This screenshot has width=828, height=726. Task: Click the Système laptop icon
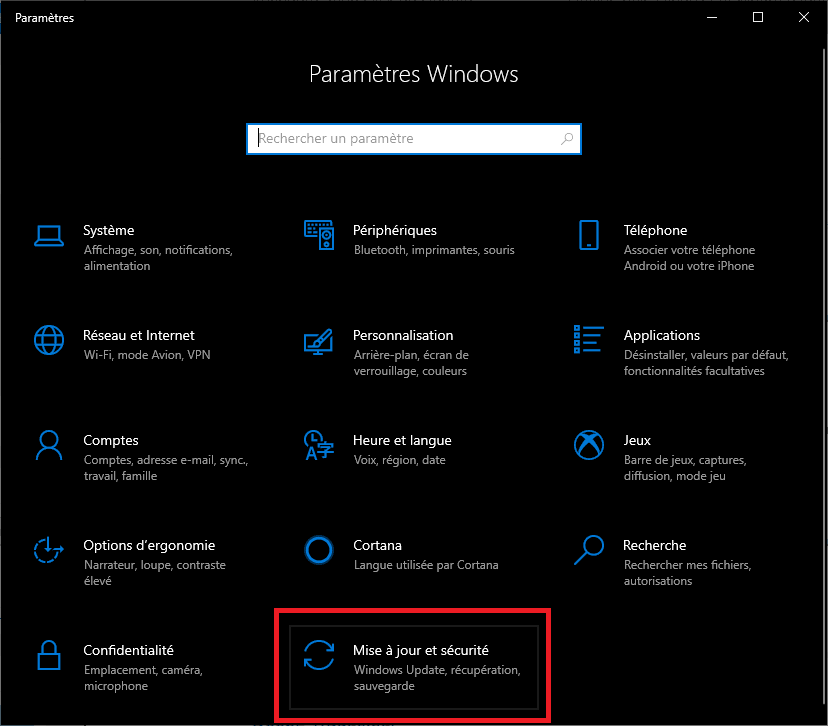(x=48, y=236)
